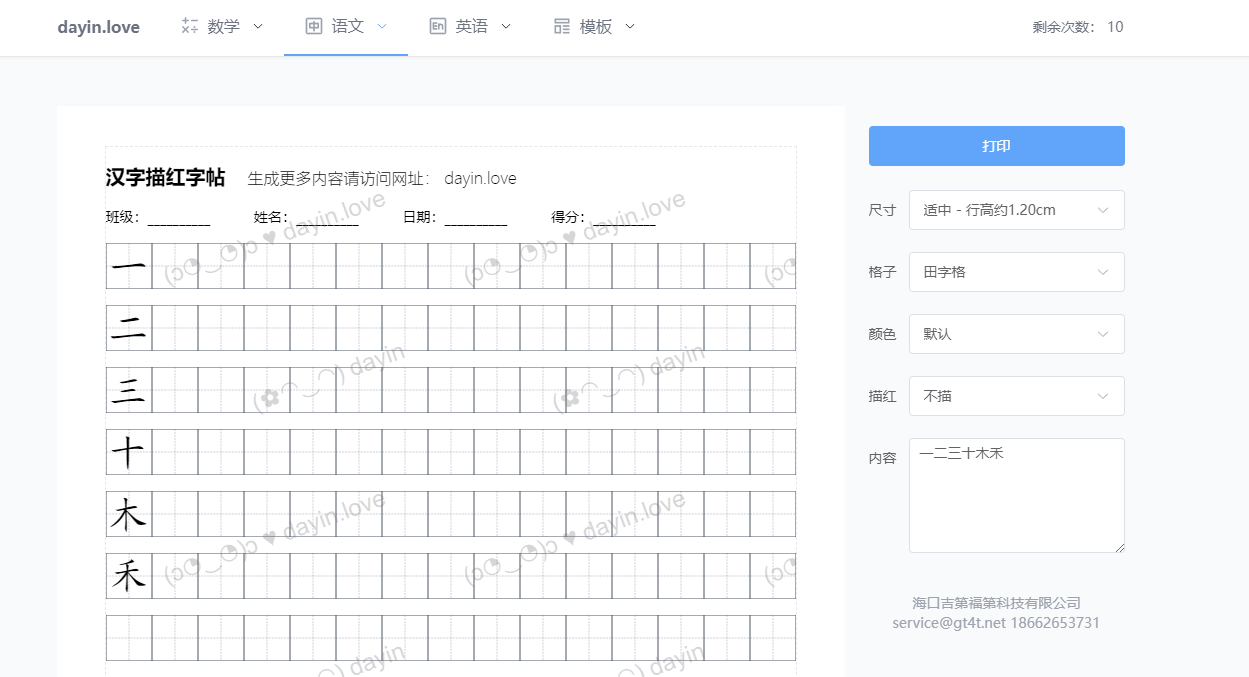Click the resize handle of 内容 textarea

[x=1119, y=547]
